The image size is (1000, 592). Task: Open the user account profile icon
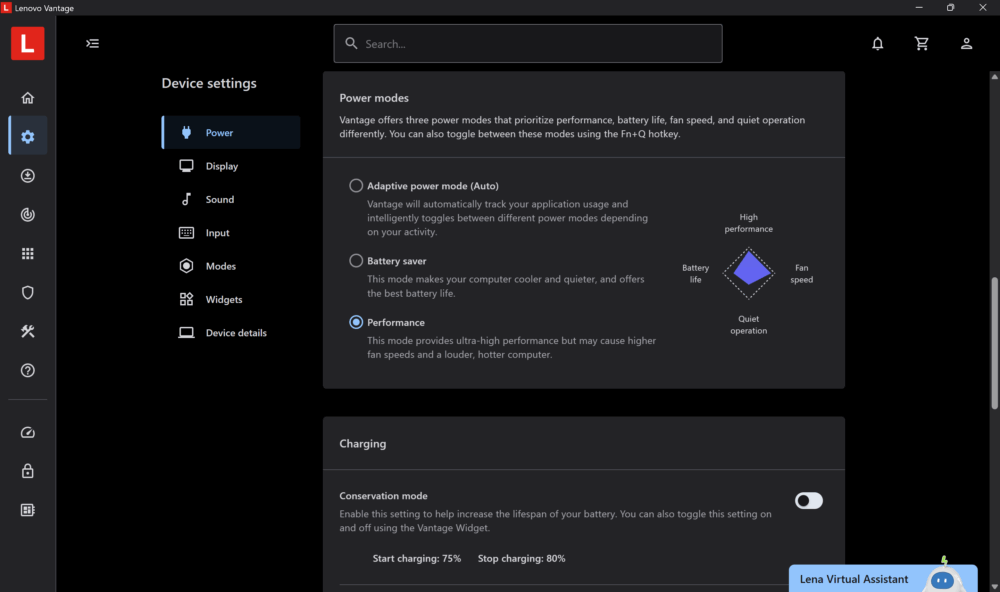[x=966, y=43]
